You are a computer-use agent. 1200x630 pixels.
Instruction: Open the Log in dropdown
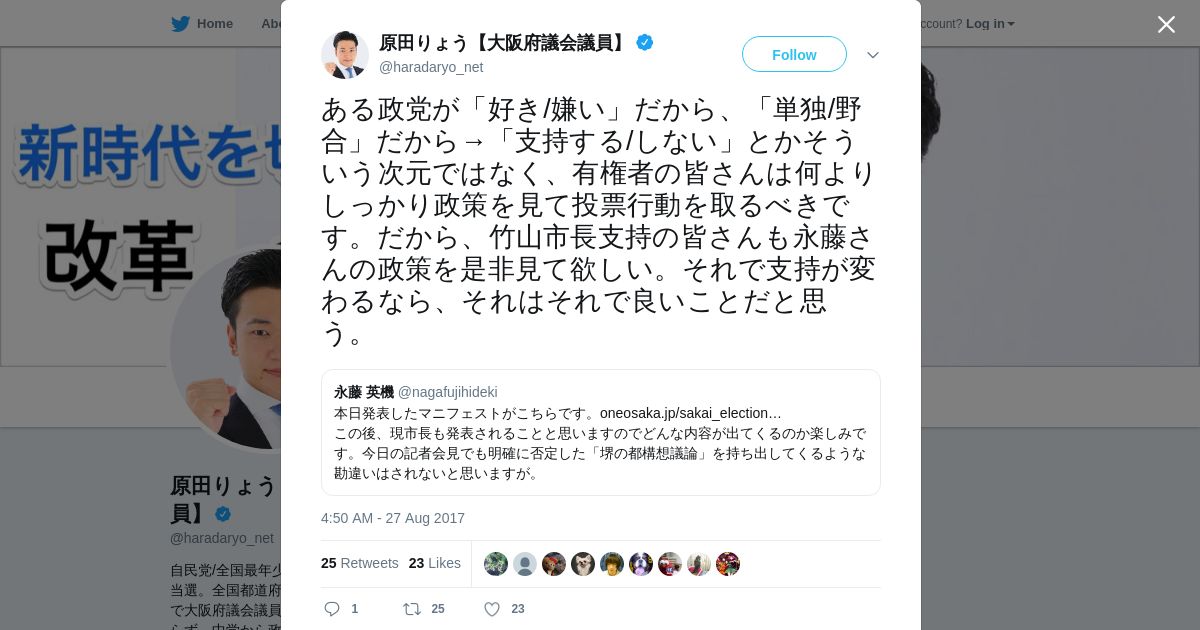pos(990,23)
